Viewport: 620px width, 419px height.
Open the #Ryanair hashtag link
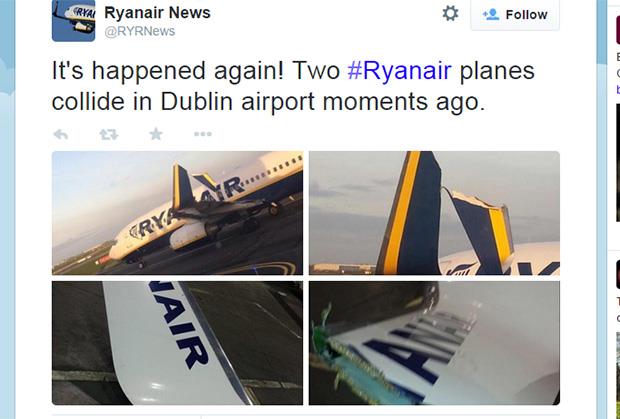click(x=399, y=71)
